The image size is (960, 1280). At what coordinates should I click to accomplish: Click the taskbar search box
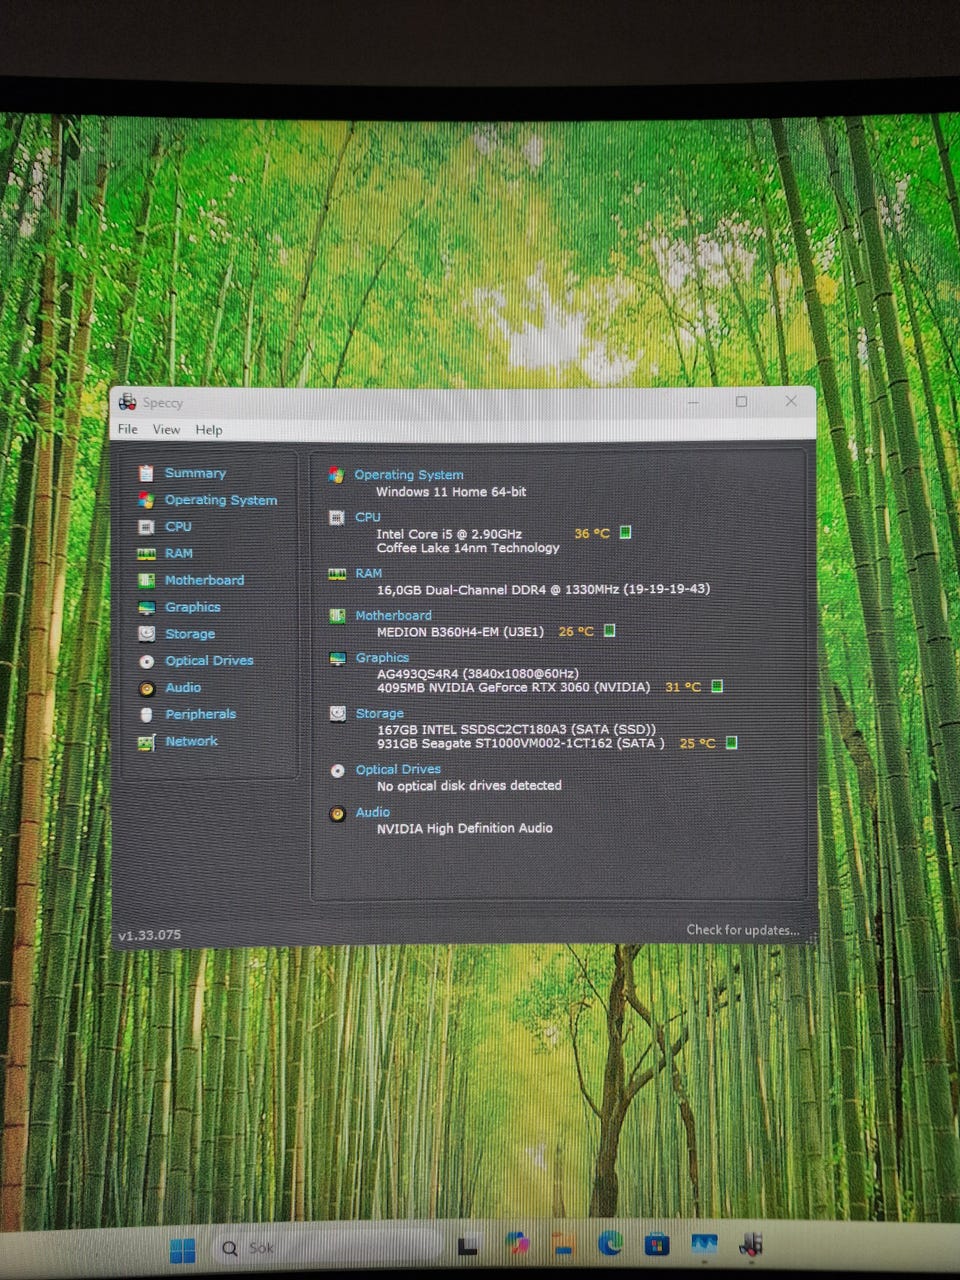327,1248
